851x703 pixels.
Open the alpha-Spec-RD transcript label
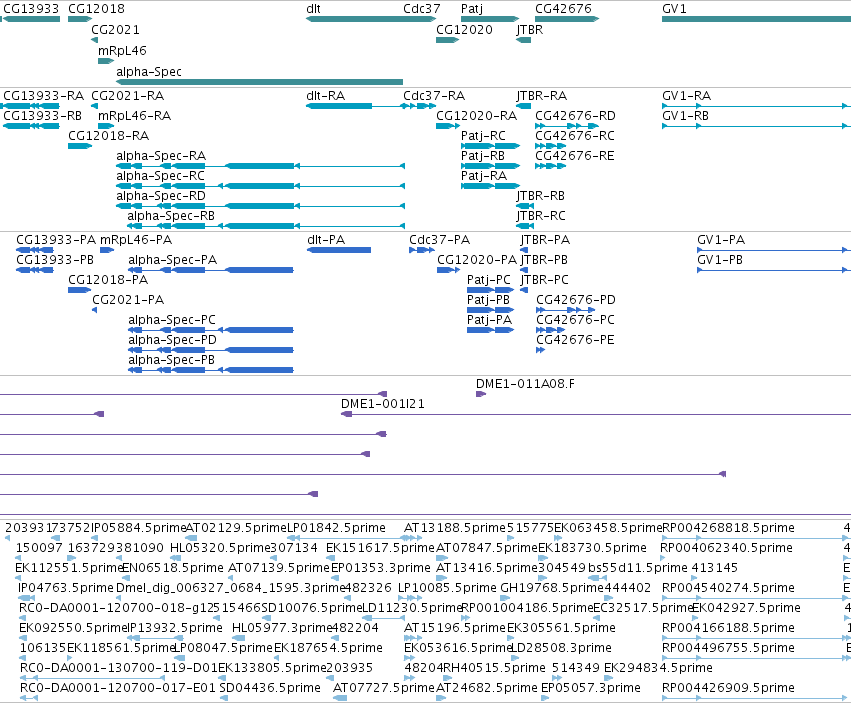[161, 196]
